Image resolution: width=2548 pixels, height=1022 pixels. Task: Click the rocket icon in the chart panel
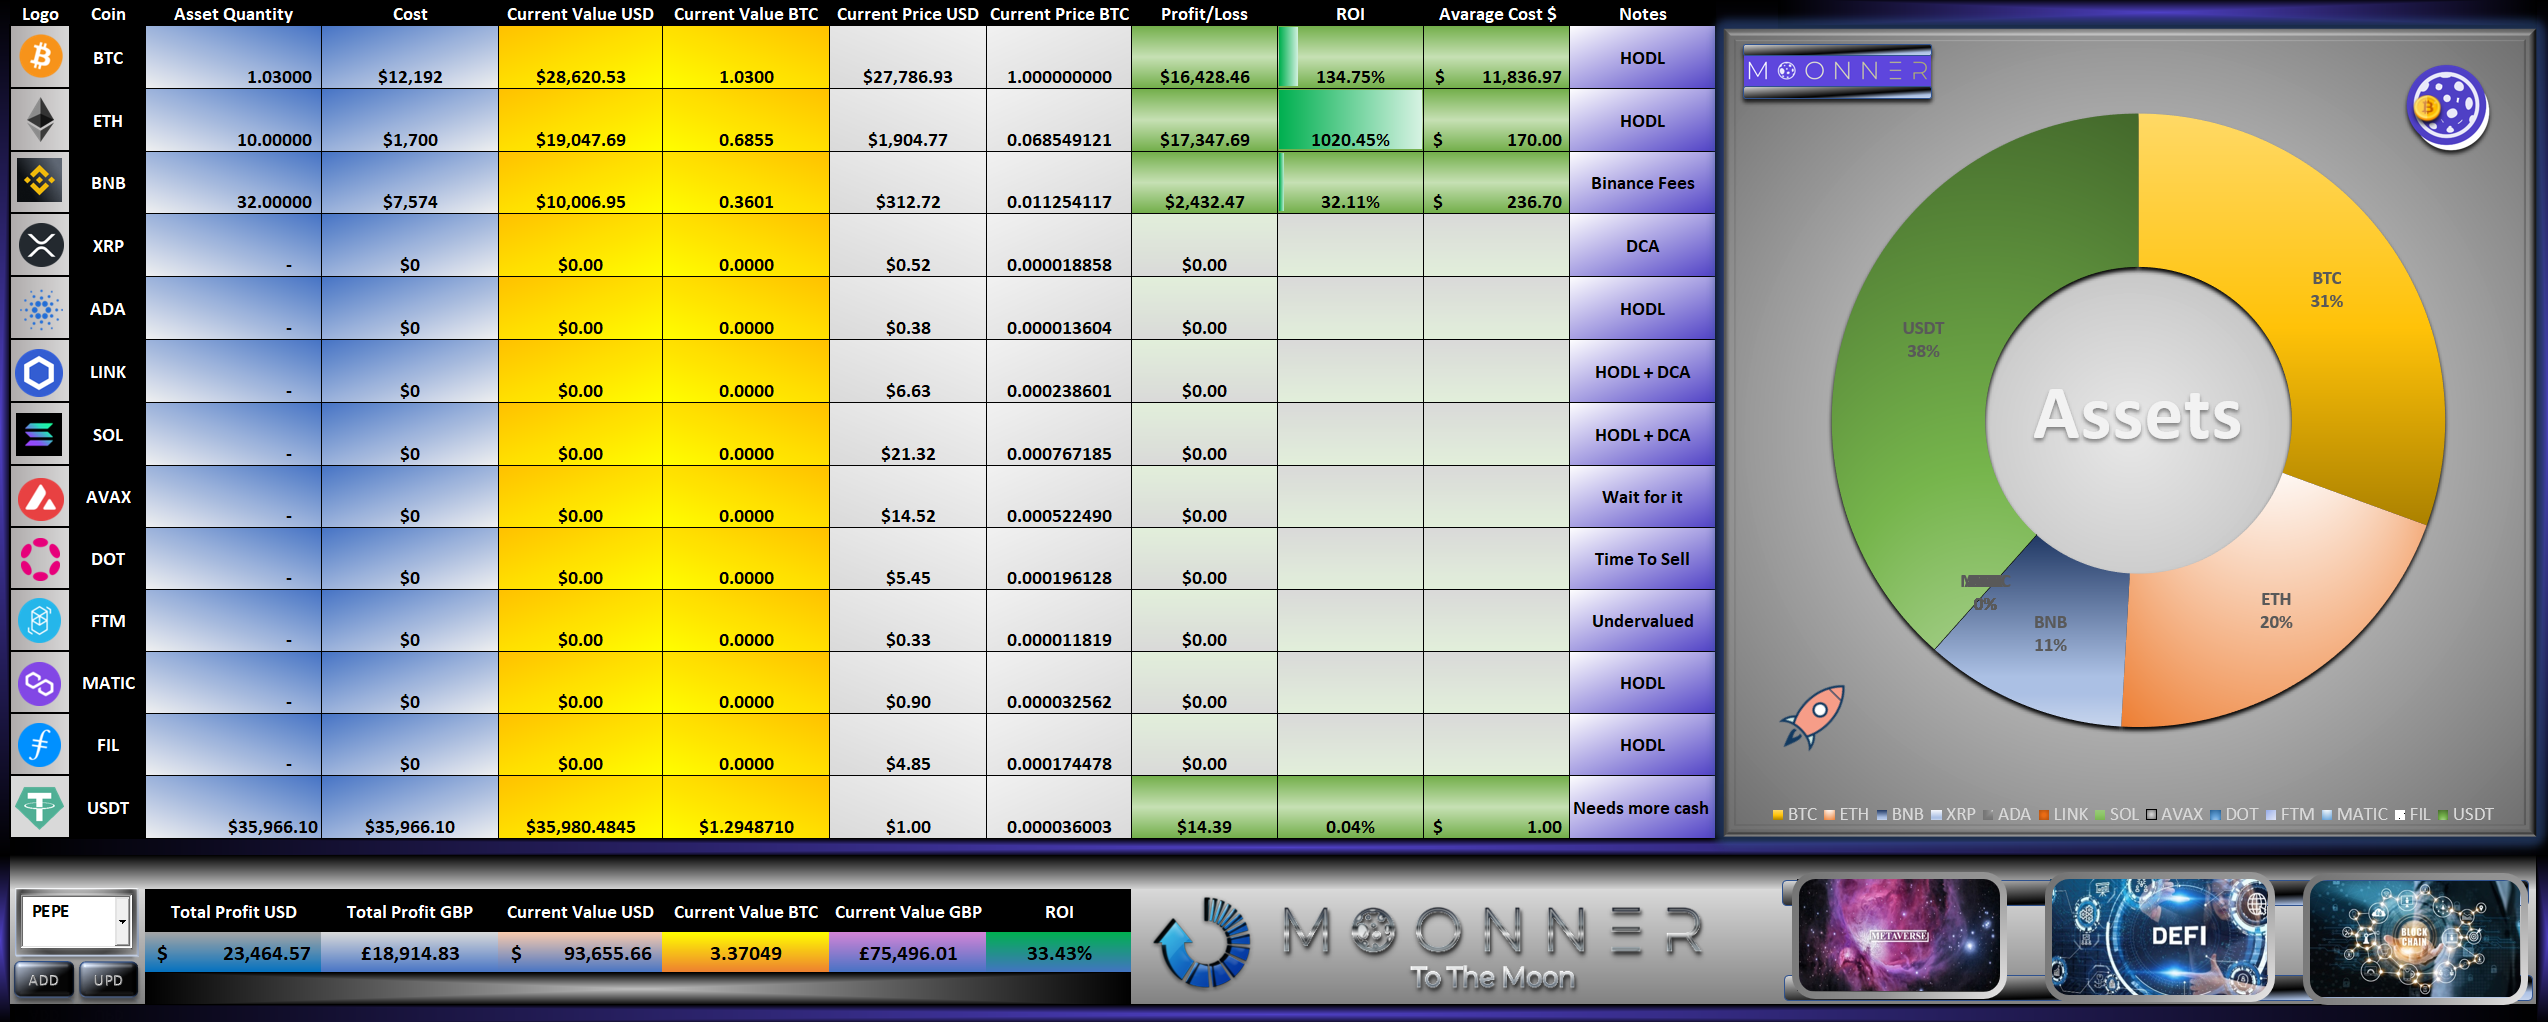pyautogui.click(x=1814, y=716)
